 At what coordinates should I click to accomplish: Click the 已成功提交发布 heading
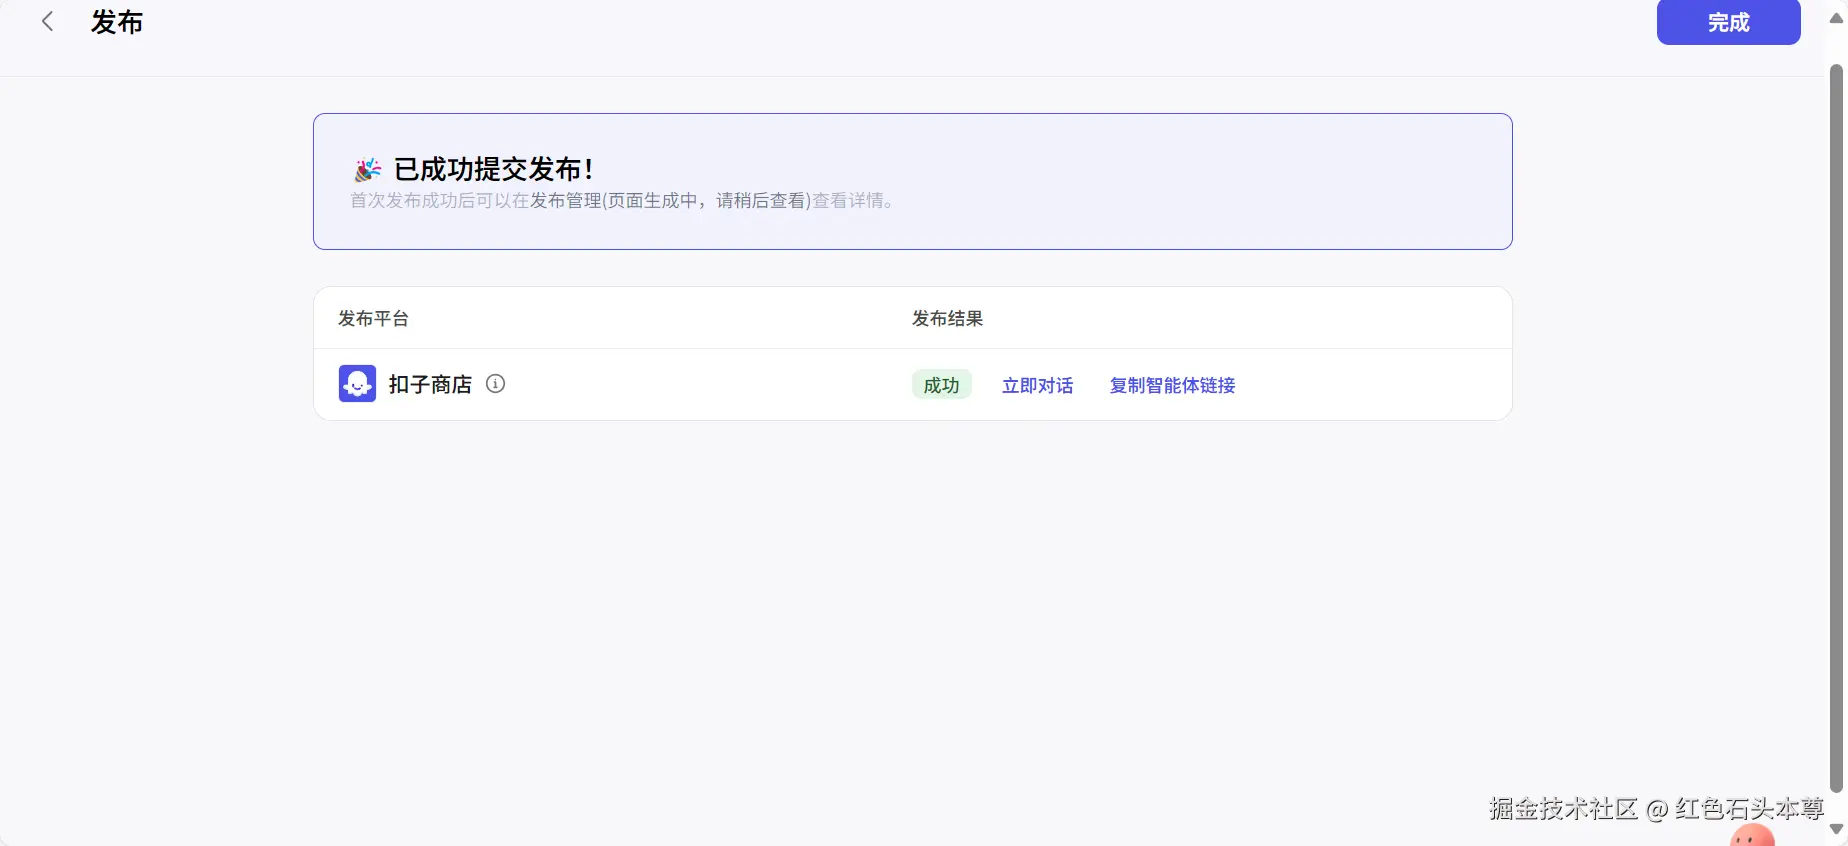coord(494,169)
